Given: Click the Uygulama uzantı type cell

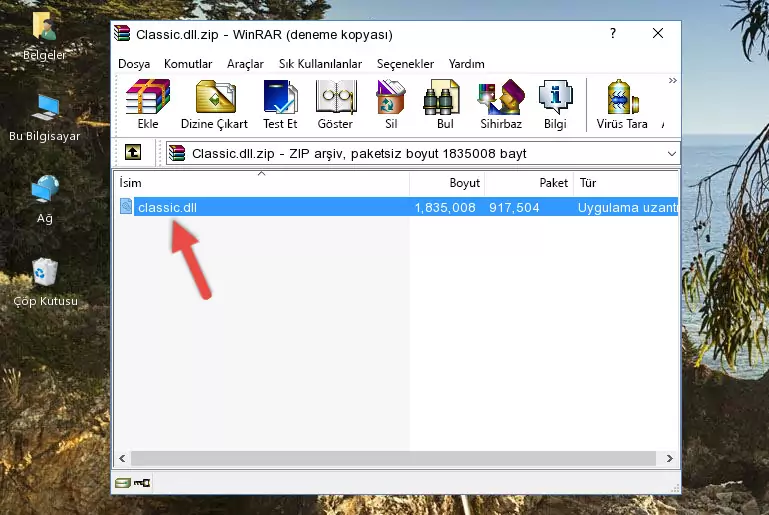Looking at the screenshot, I should 627,207.
